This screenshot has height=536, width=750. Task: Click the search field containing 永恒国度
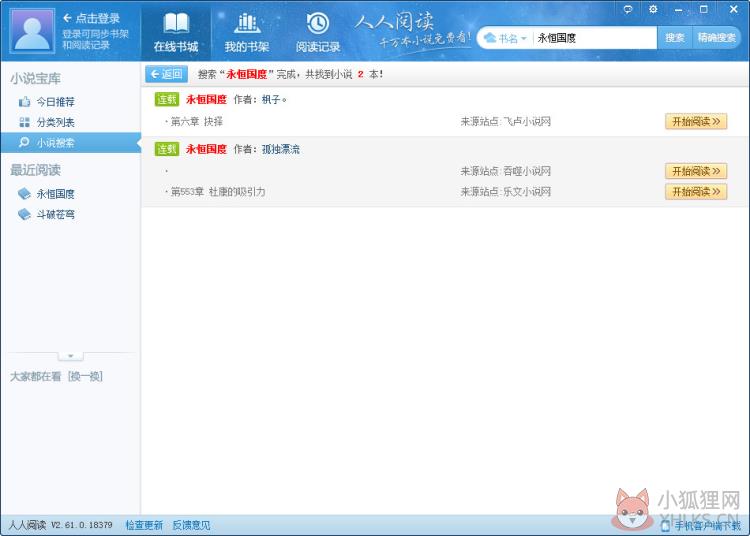pyautogui.click(x=595, y=38)
